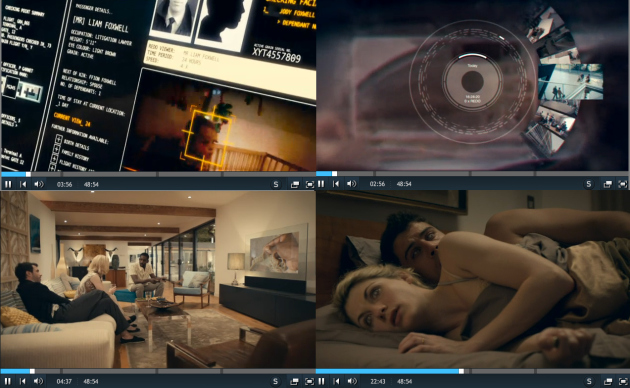Image resolution: width=630 pixels, height=388 pixels.
Task: Pop out the 04:37 living room player
Action: (295, 381)
